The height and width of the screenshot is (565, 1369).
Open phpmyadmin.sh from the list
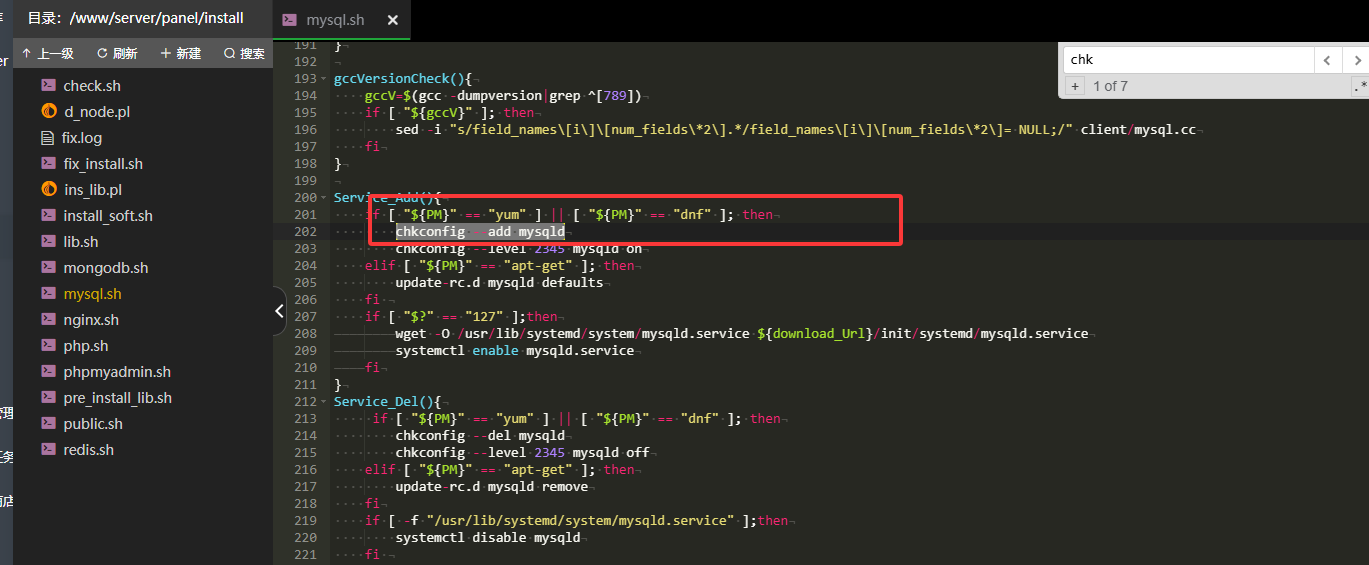pos(116,372)
